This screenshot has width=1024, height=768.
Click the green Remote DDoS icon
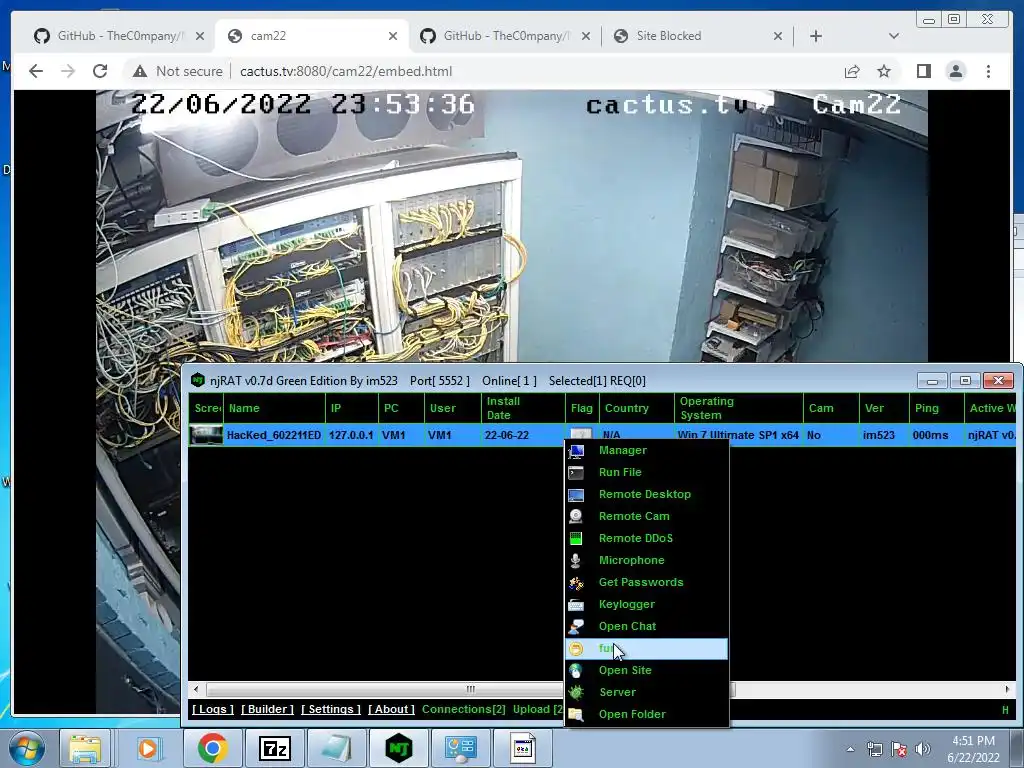pyautogui.click(x=576, y=539)
